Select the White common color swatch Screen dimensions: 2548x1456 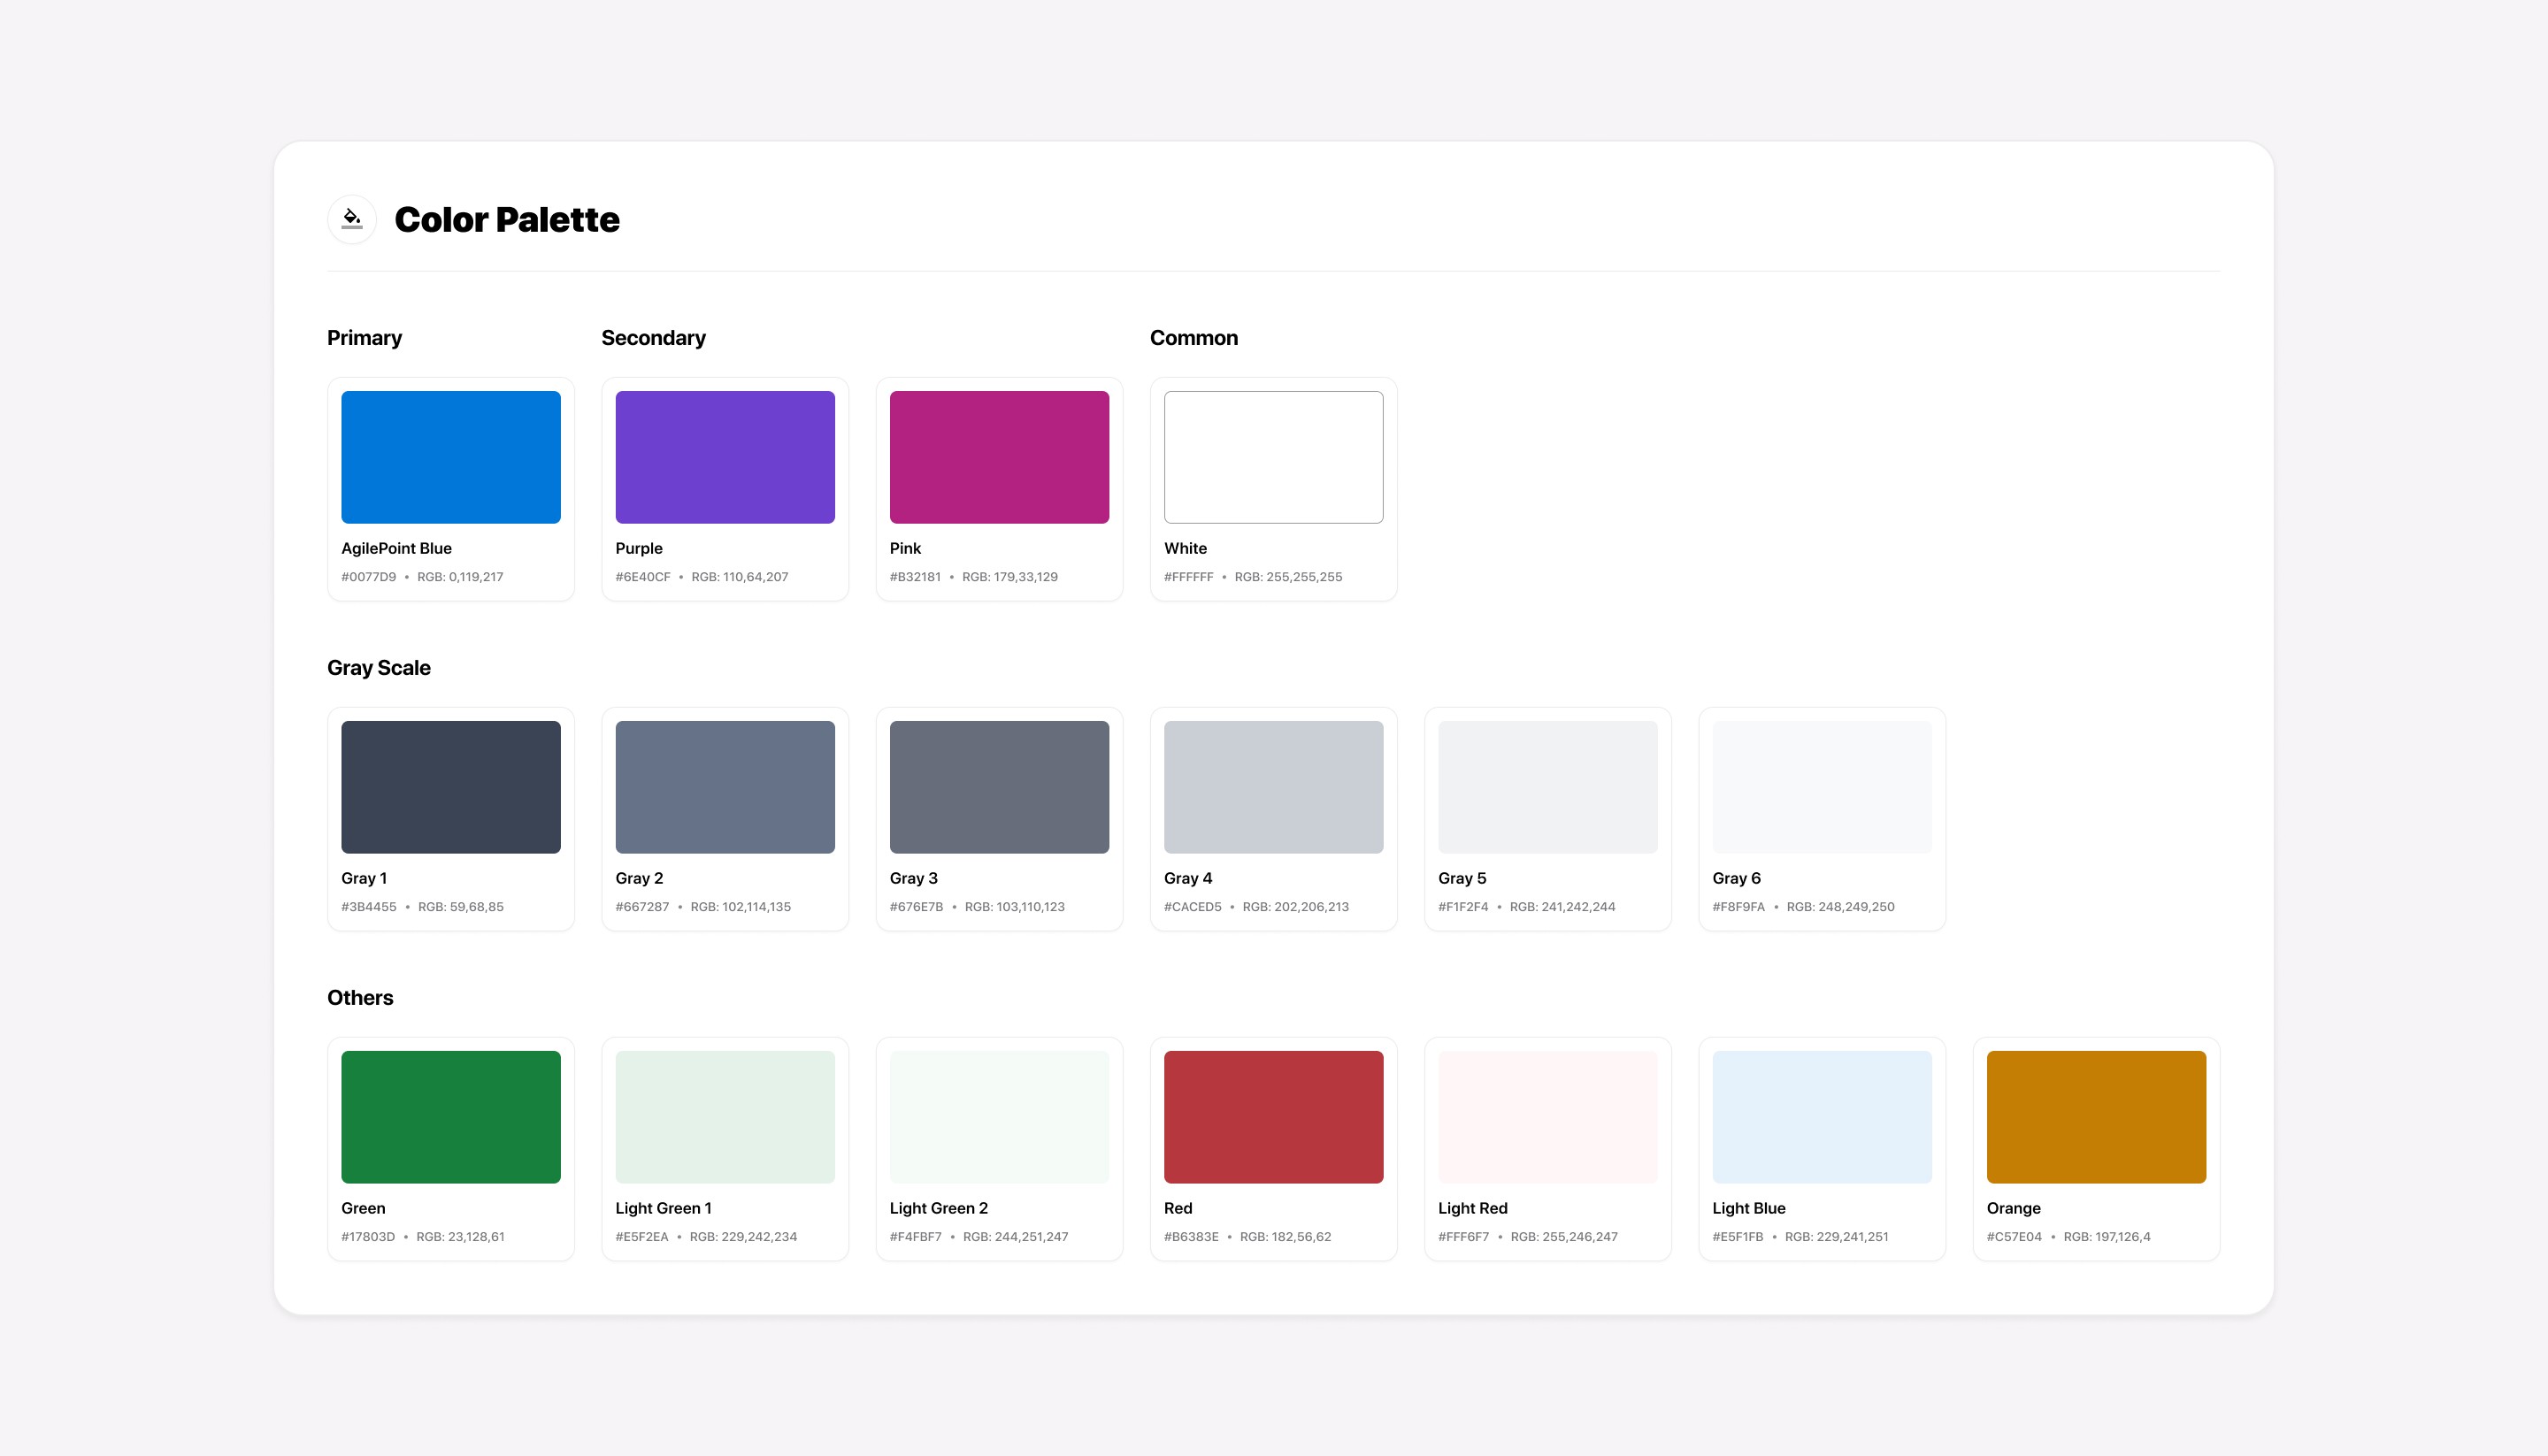[x=1273, y=457]
